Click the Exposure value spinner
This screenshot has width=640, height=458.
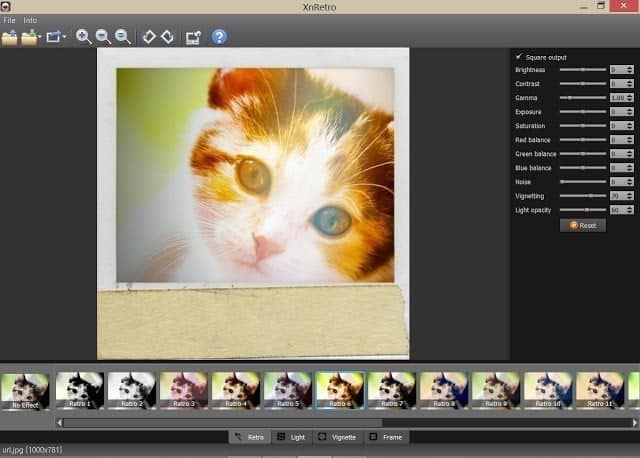tap(622, 111)
